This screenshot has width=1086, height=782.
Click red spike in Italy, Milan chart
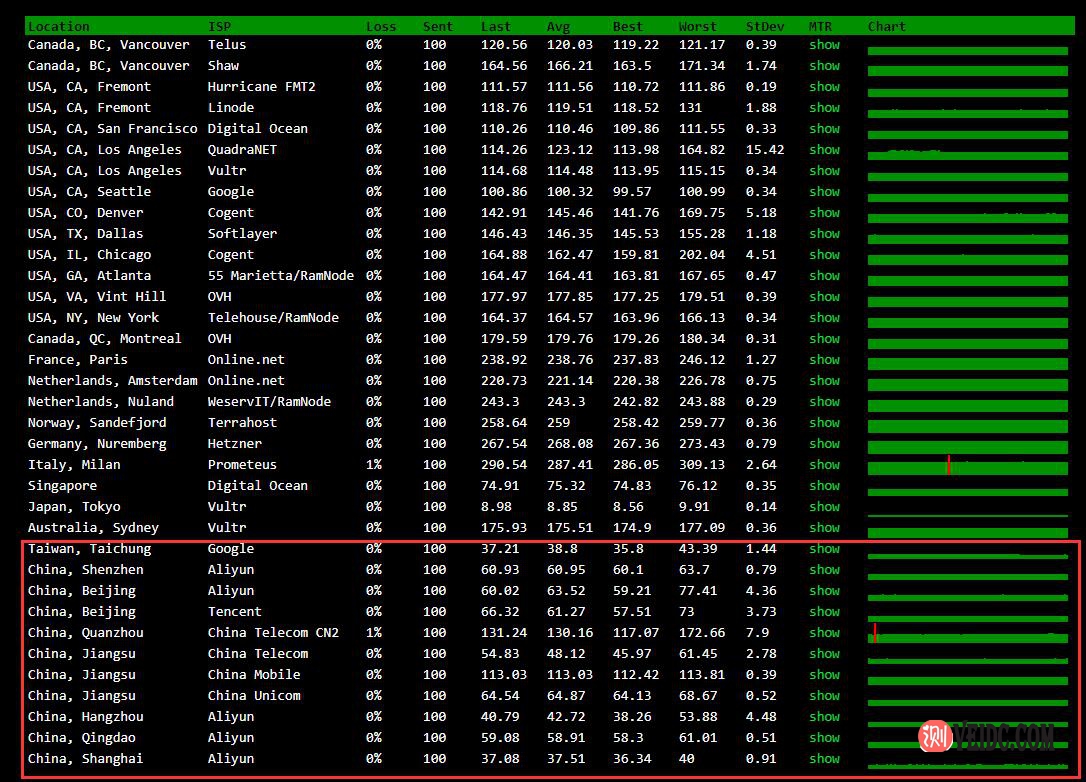click(948, 465)
